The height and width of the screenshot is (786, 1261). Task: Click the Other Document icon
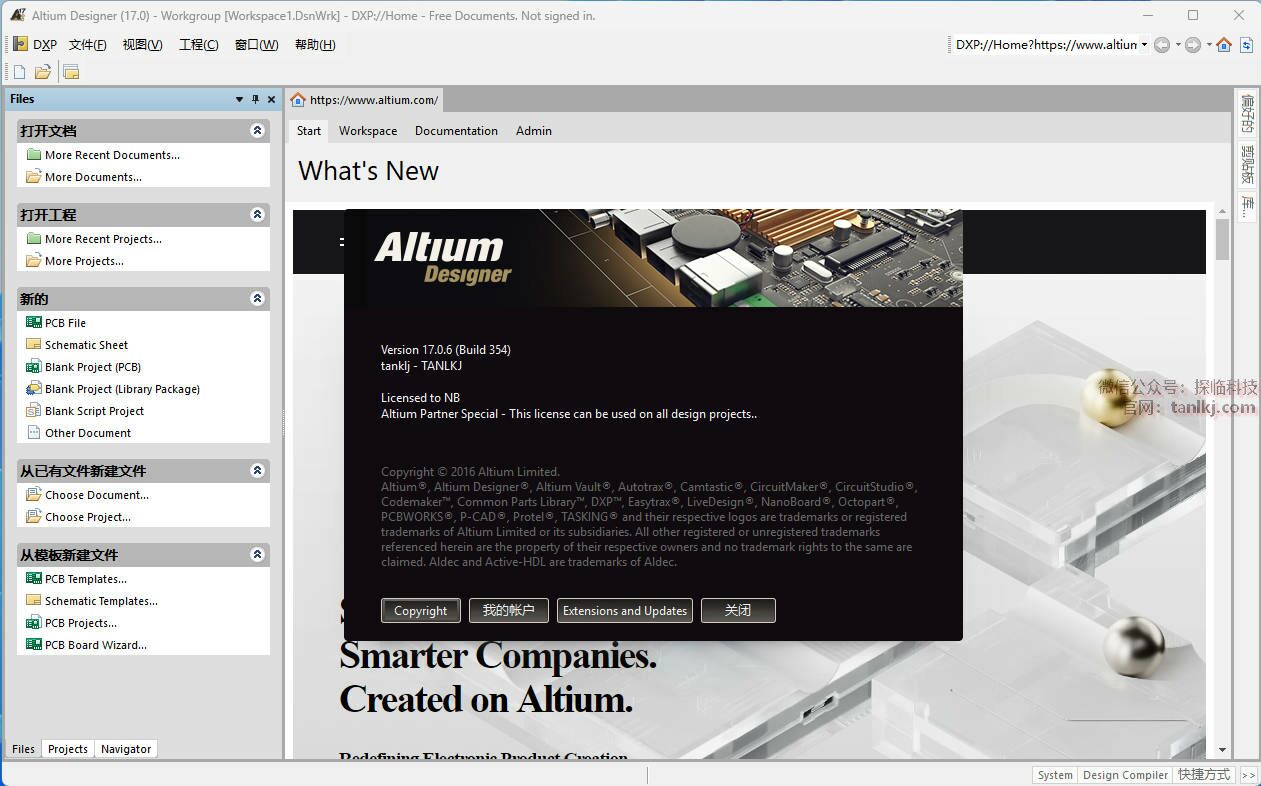[34, 433]
